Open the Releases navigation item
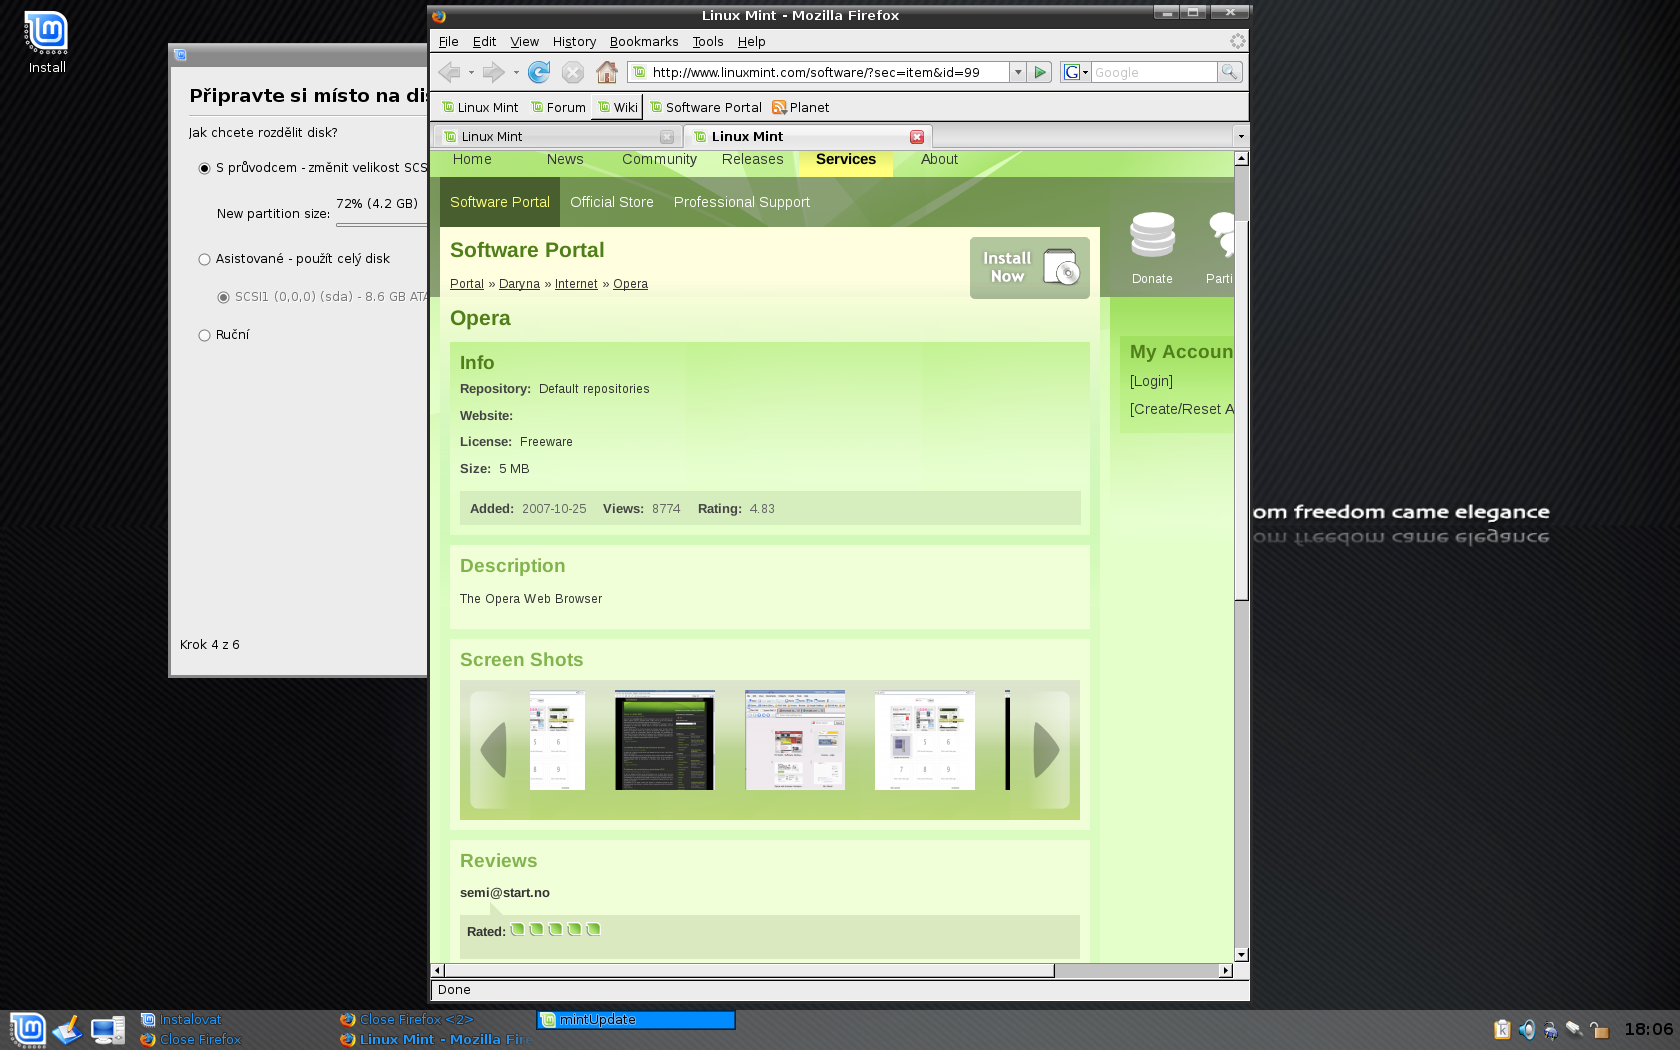The height and width of the screenshot is (1050, 1680). pyautogui.click(x=753, y=159)
